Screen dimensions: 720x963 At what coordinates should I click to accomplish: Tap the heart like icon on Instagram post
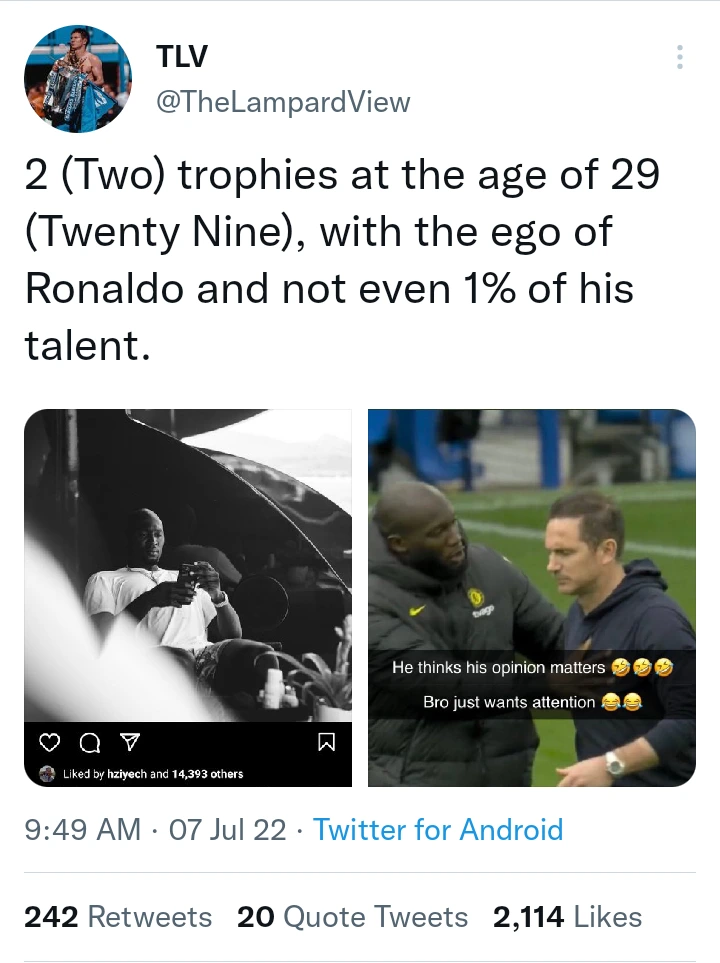(49, 742)
